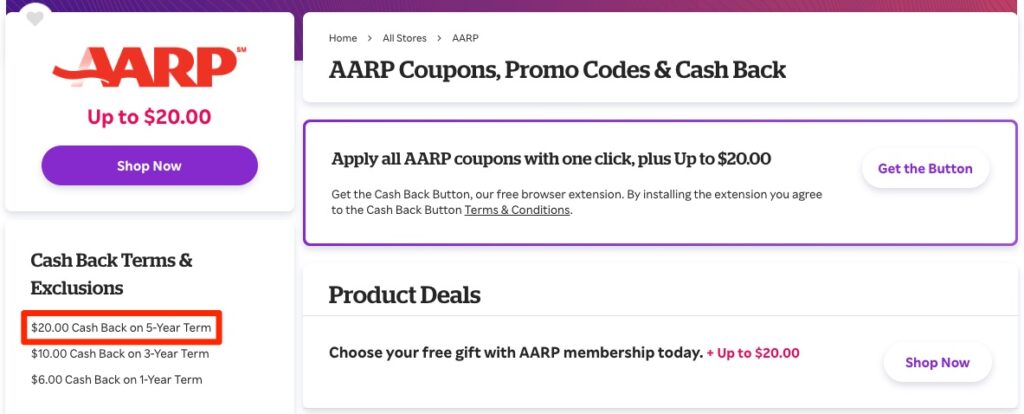Click the Get the Button button

coord(925,169)
